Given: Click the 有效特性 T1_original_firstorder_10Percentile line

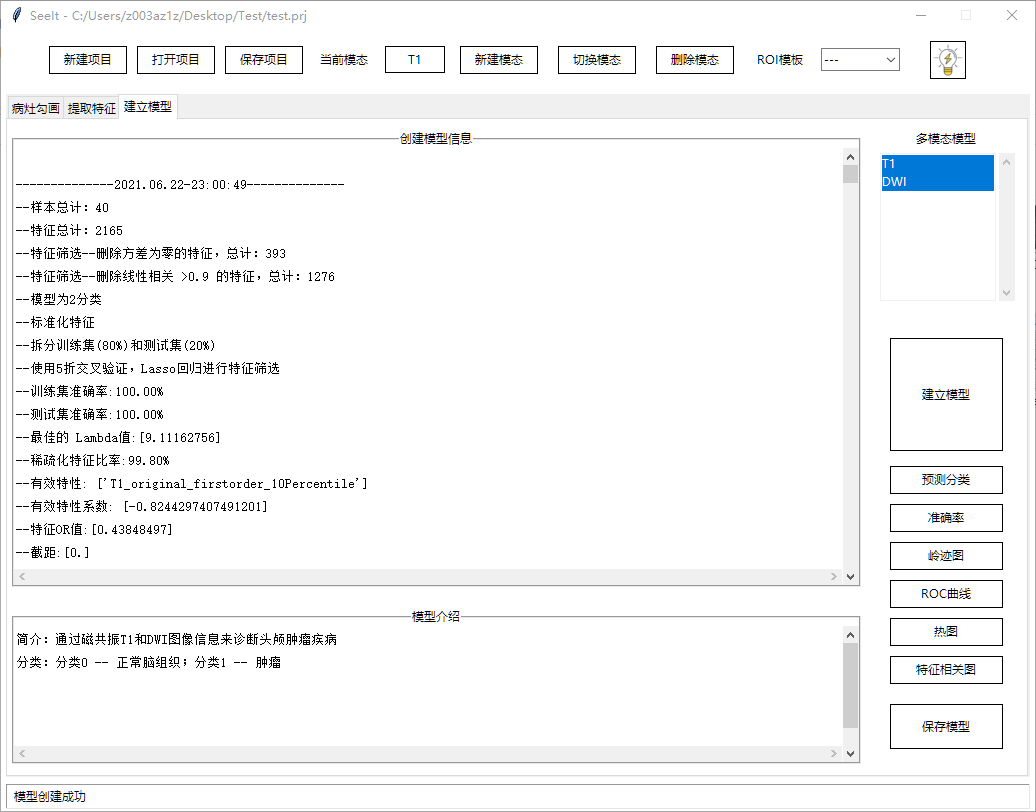Looking at the screenshot, I should point(192,484).
